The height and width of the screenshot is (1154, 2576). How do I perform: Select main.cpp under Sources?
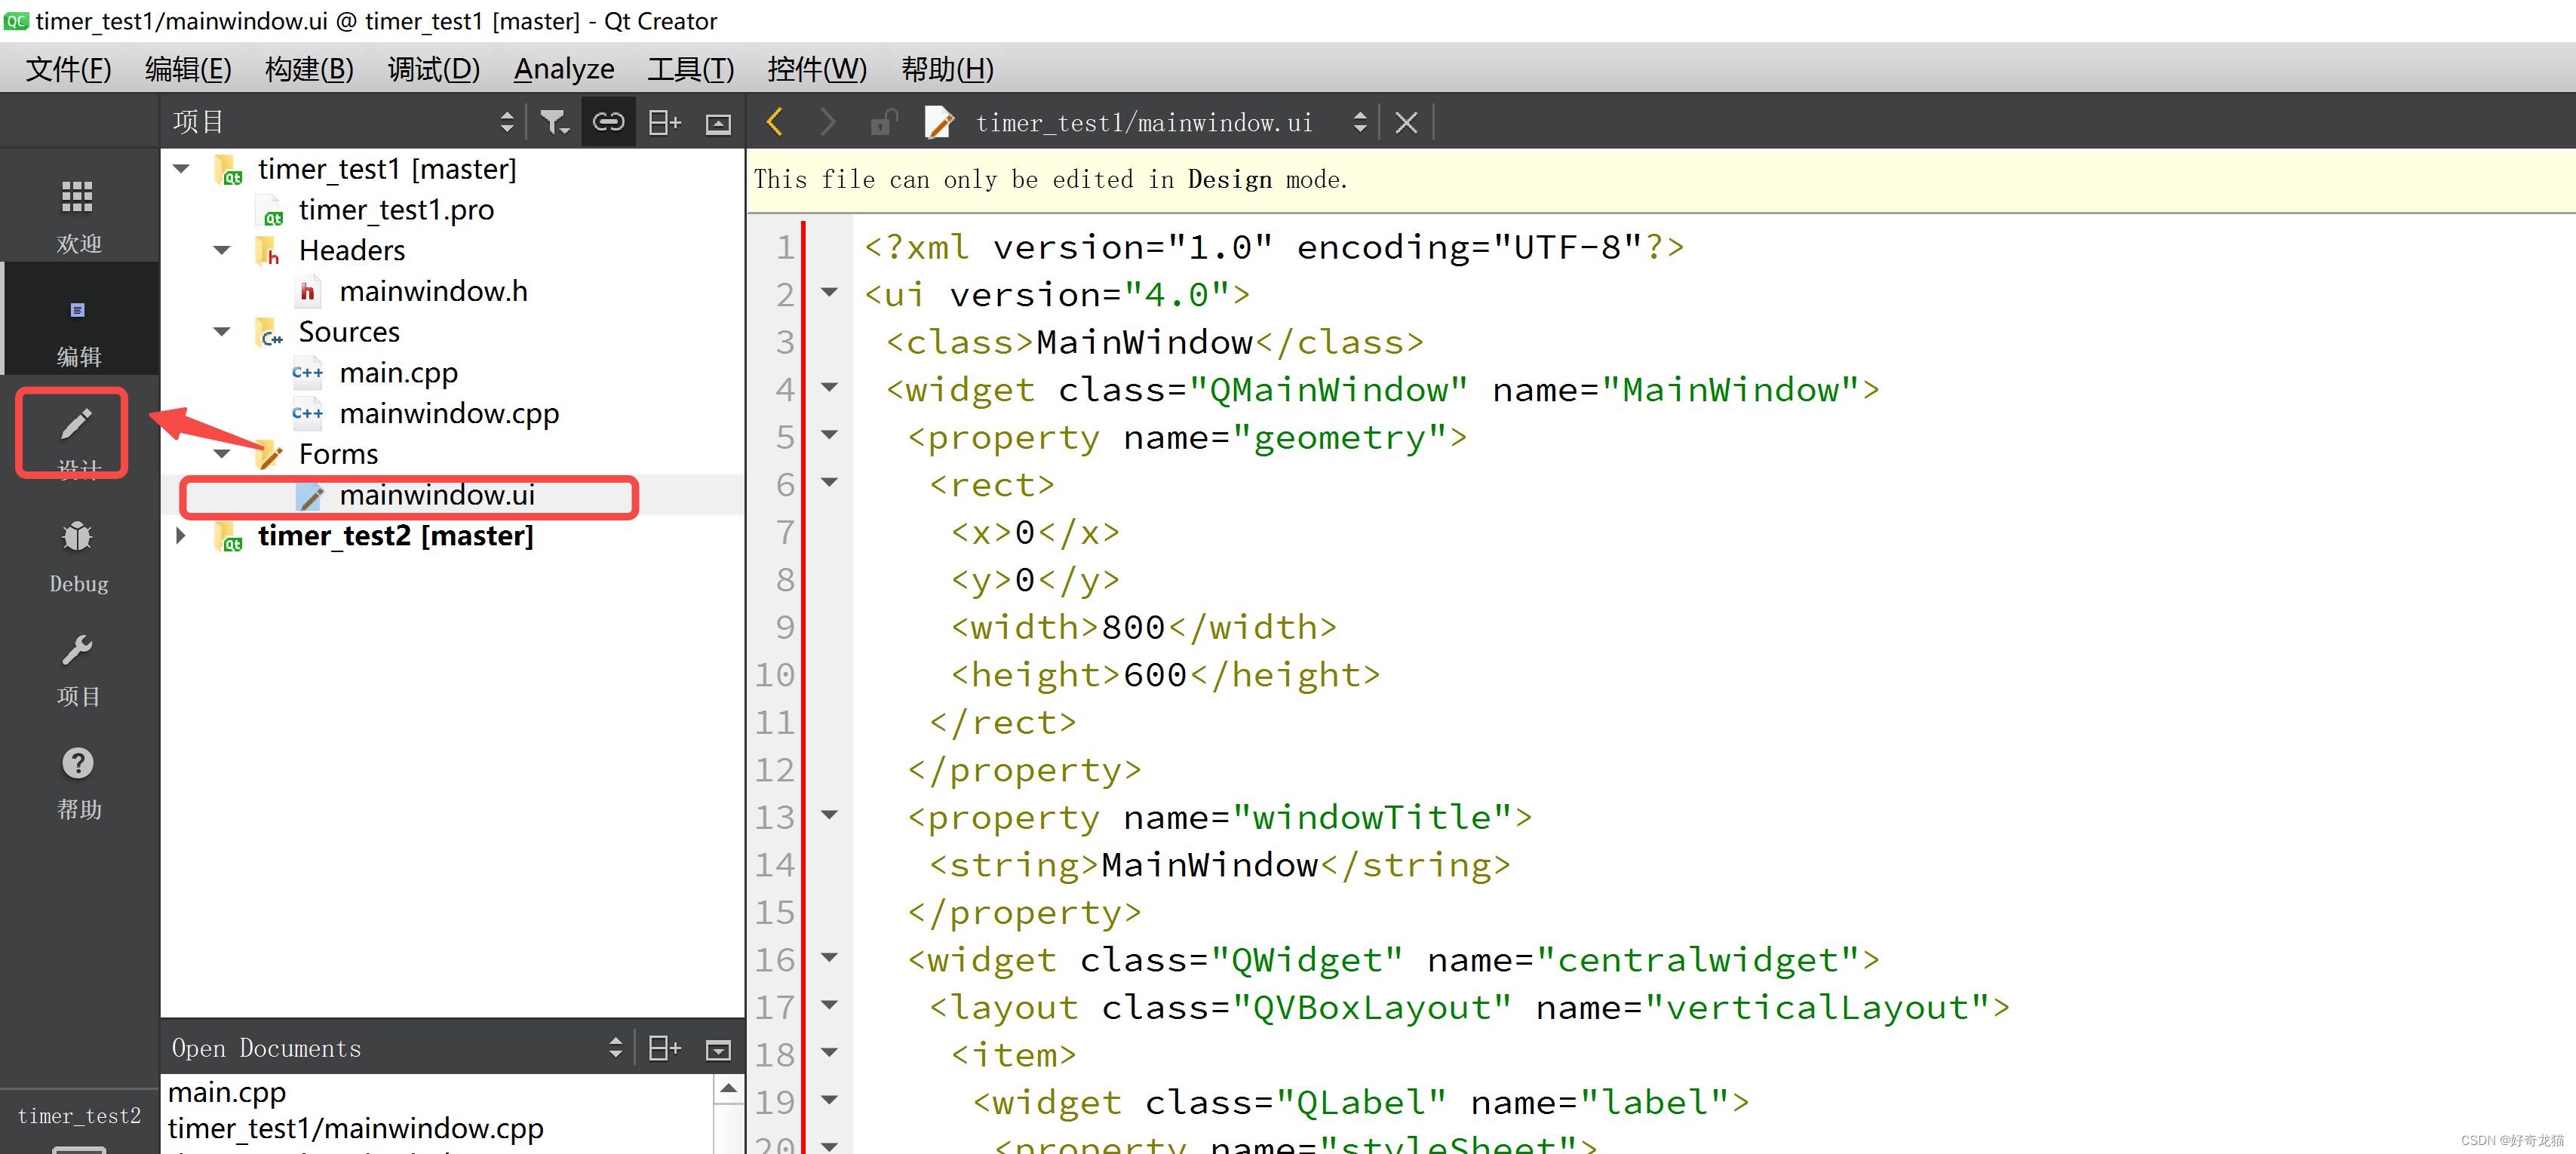[x=398, y=373]
